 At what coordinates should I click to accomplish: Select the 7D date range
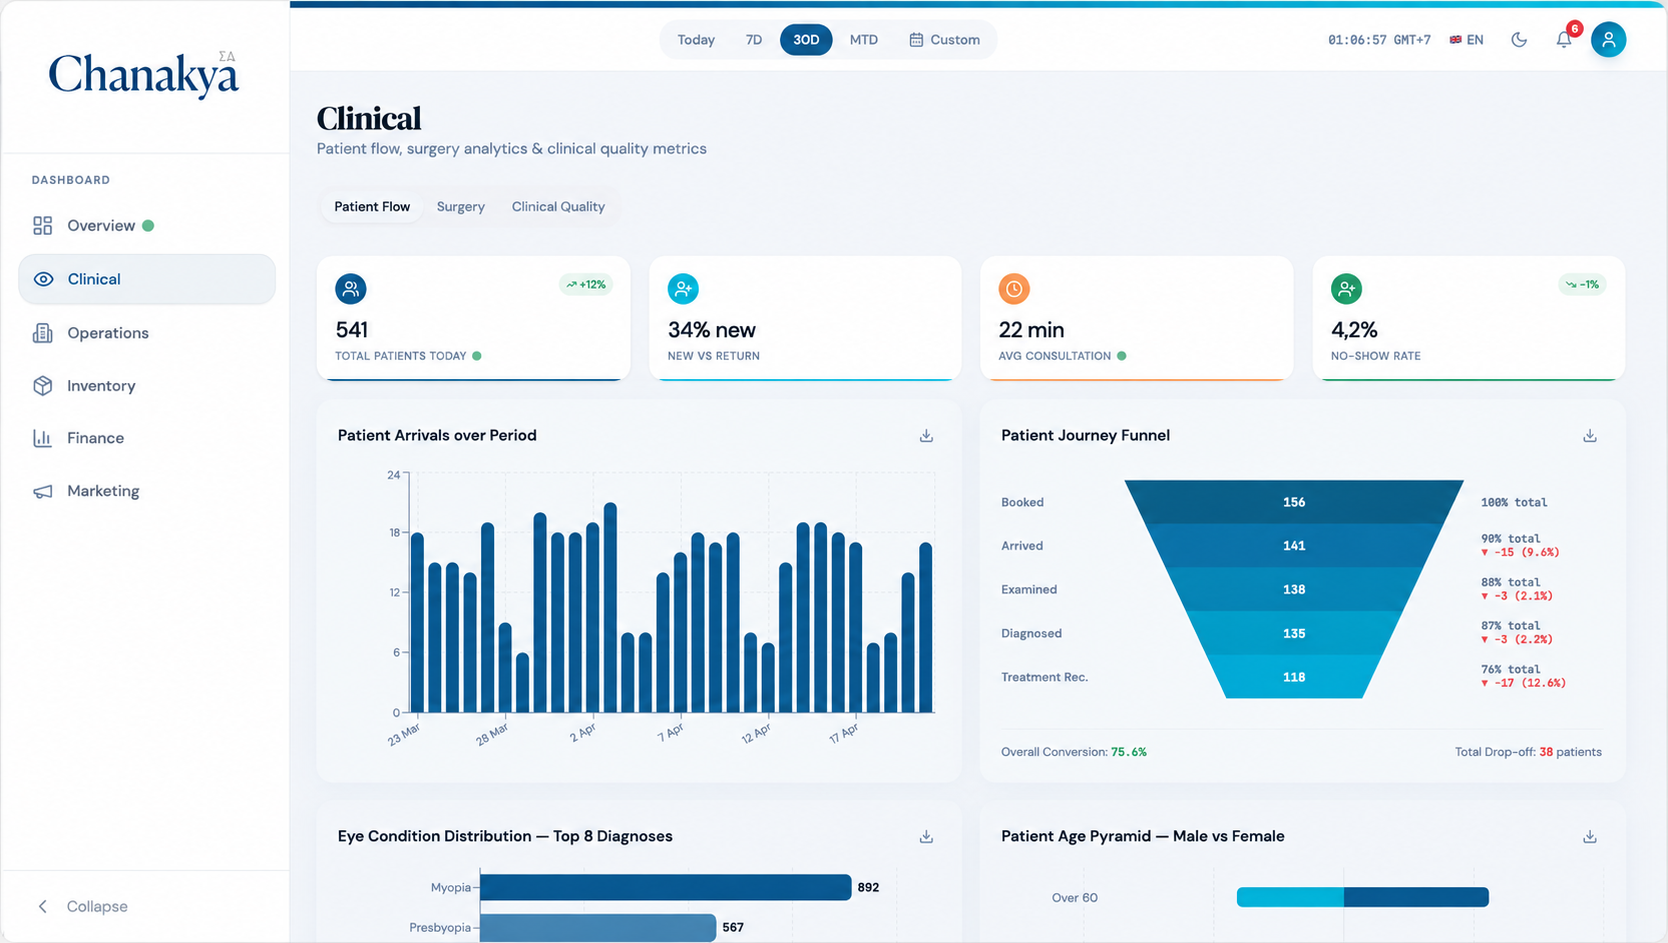754,40
